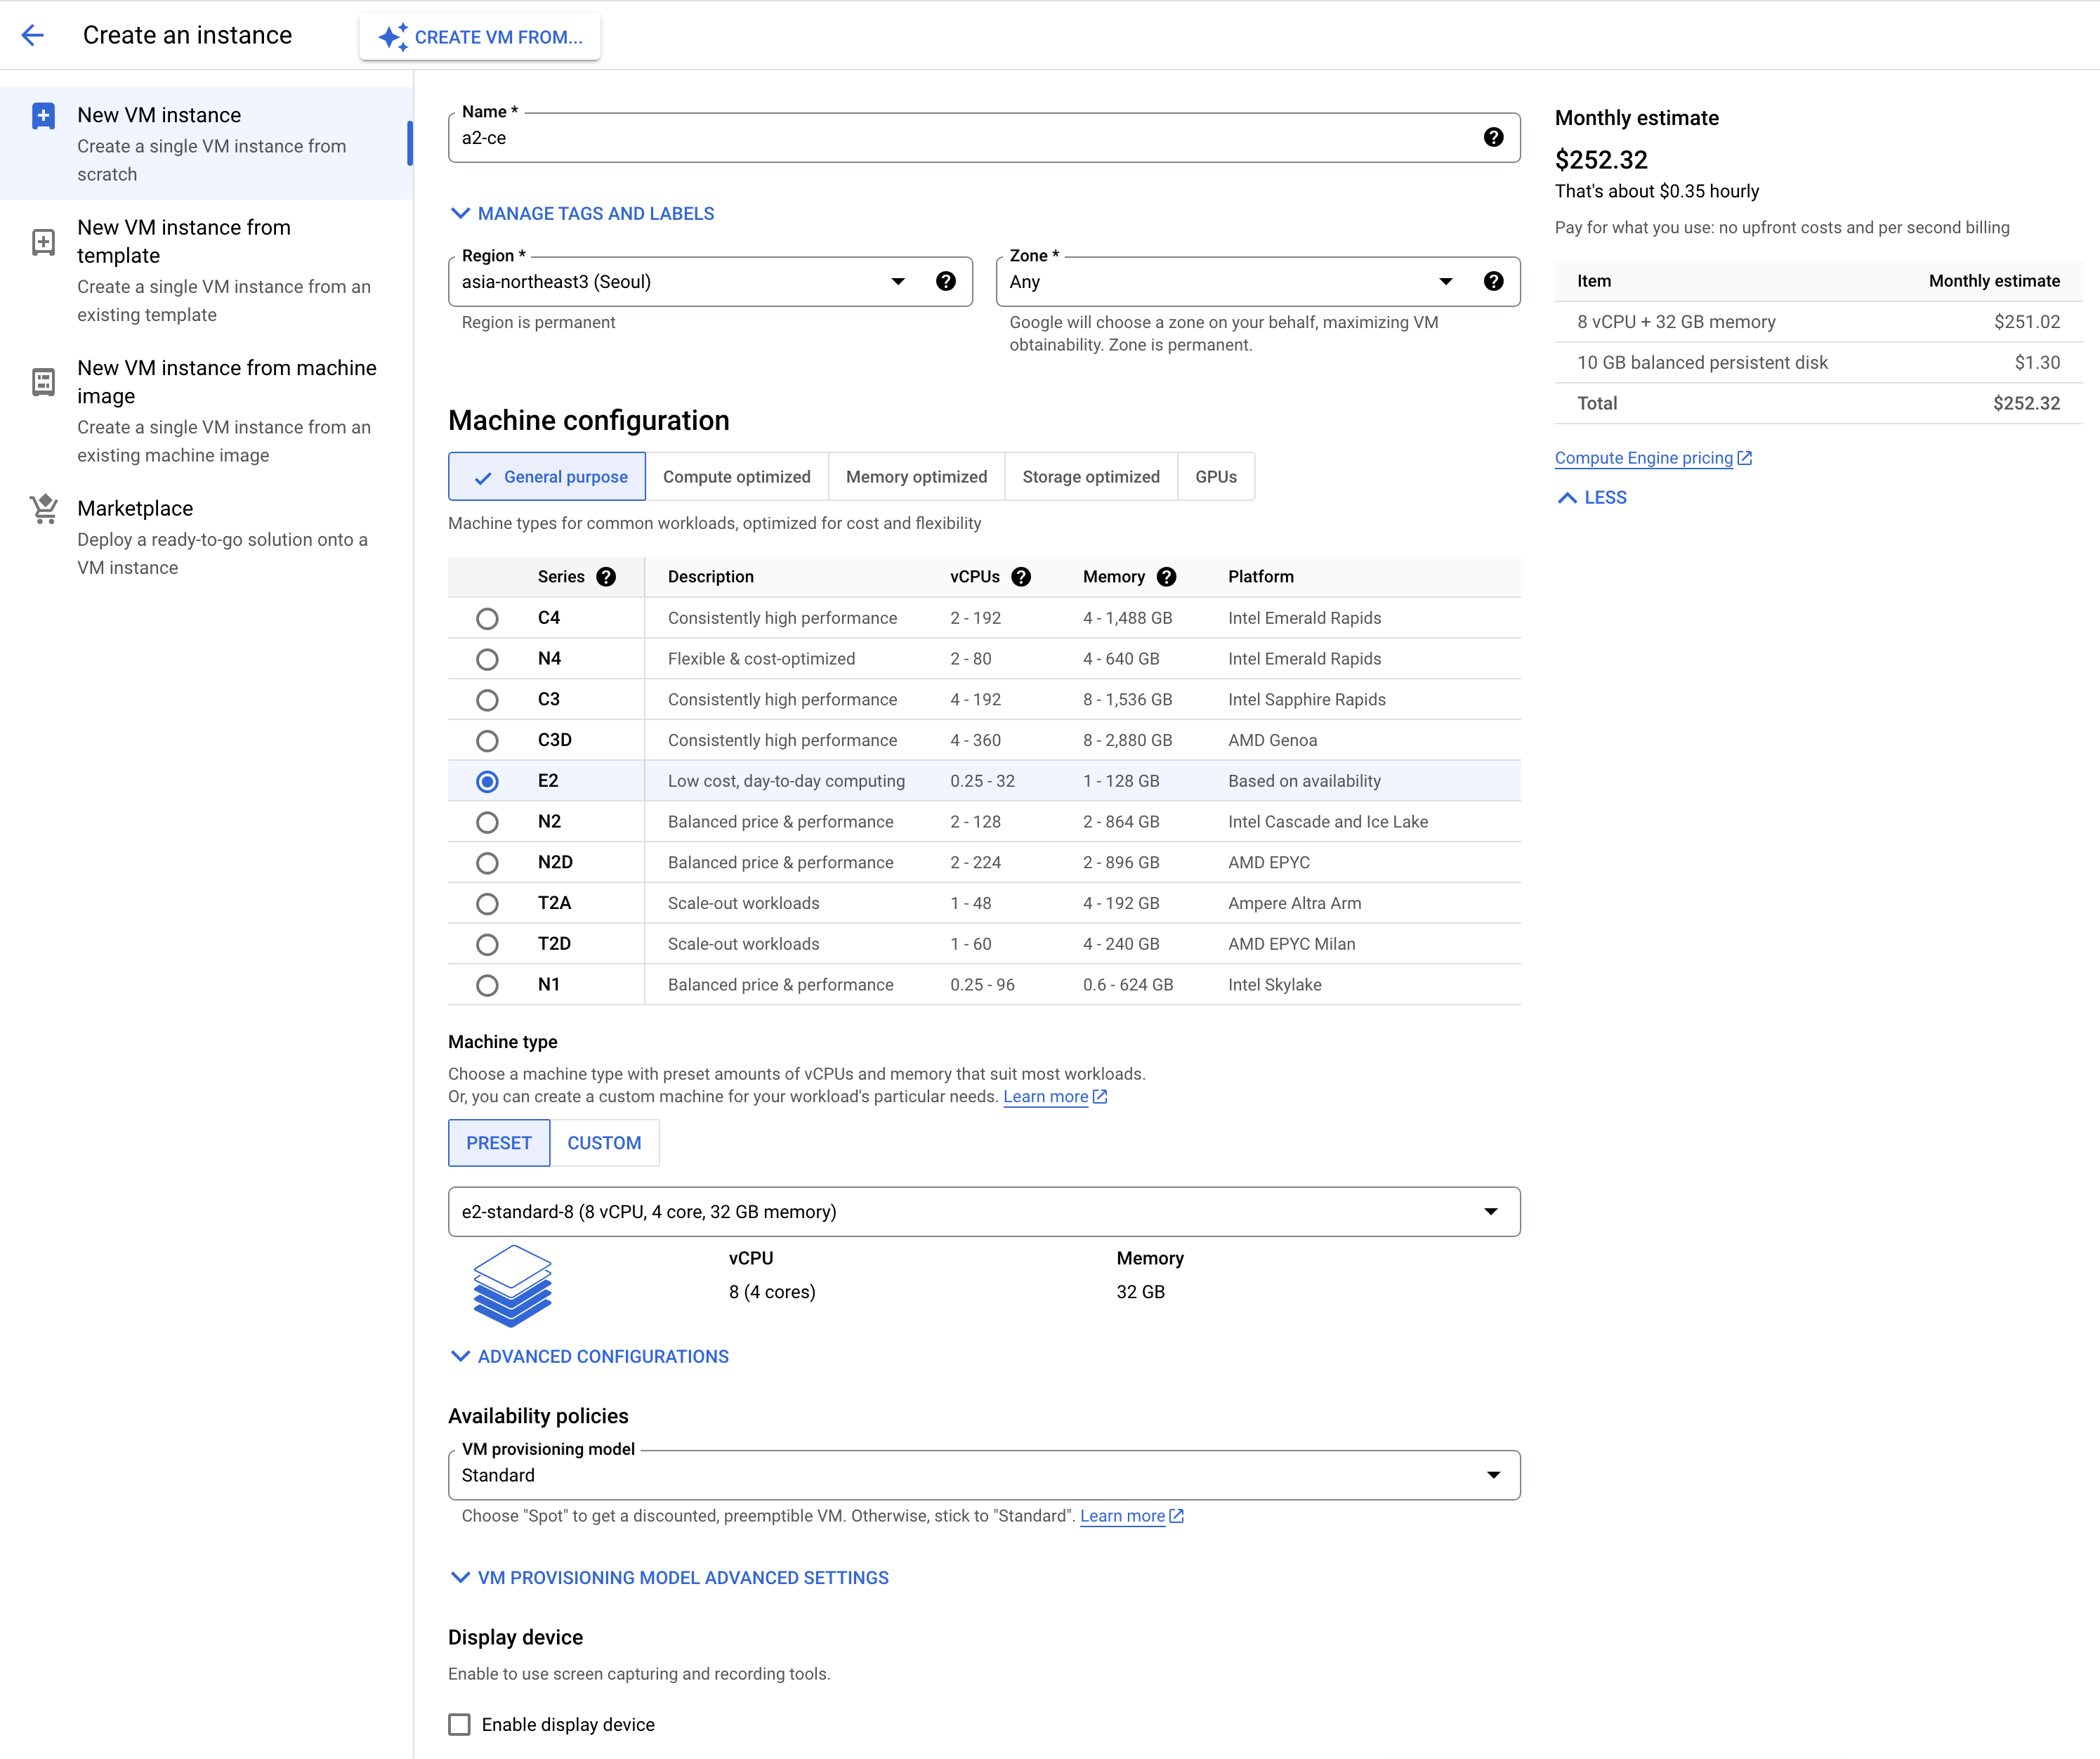Click the Memory column help icon
This screenshot has width=2100, height=1759.
click(x=1166, y=577)
